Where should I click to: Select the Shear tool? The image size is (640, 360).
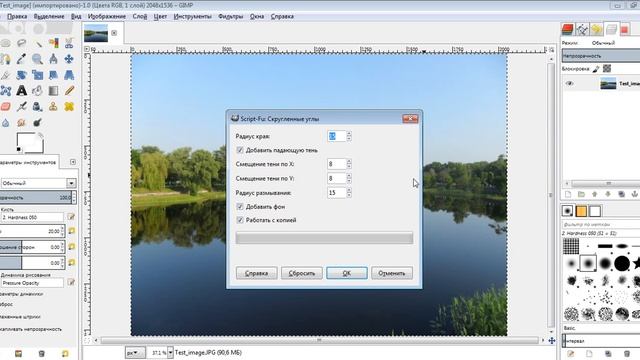coord(53,75)
